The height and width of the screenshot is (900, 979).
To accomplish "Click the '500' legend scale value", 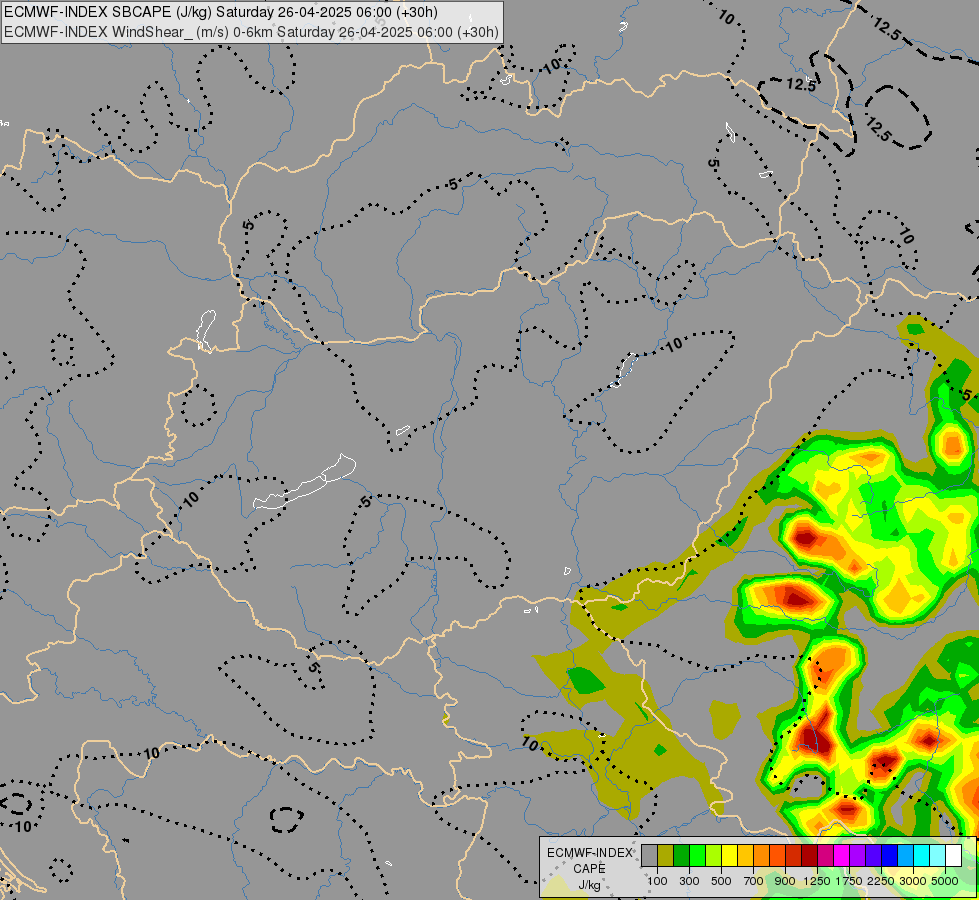I will coord(721,881).
